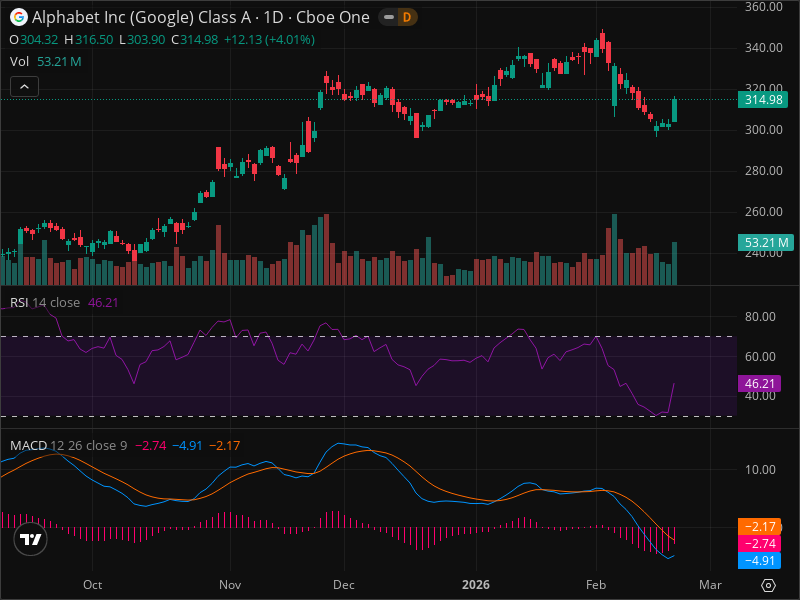The image size is (800, 600).
Task: Click the -2.17 value in the MACD legend
Action: 224,445
